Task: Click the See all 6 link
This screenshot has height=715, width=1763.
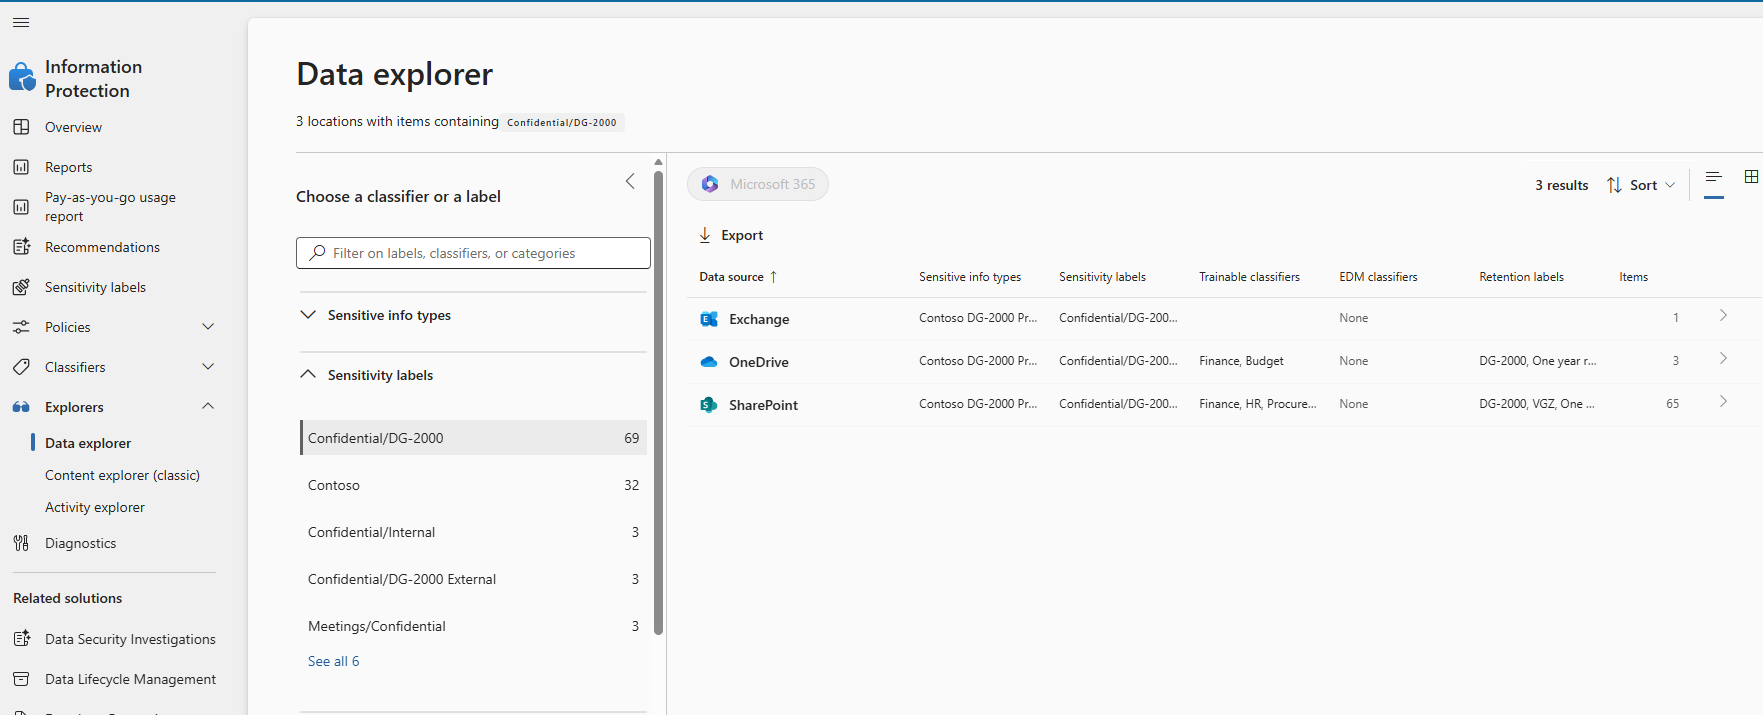Action: [x=333, y=661]
